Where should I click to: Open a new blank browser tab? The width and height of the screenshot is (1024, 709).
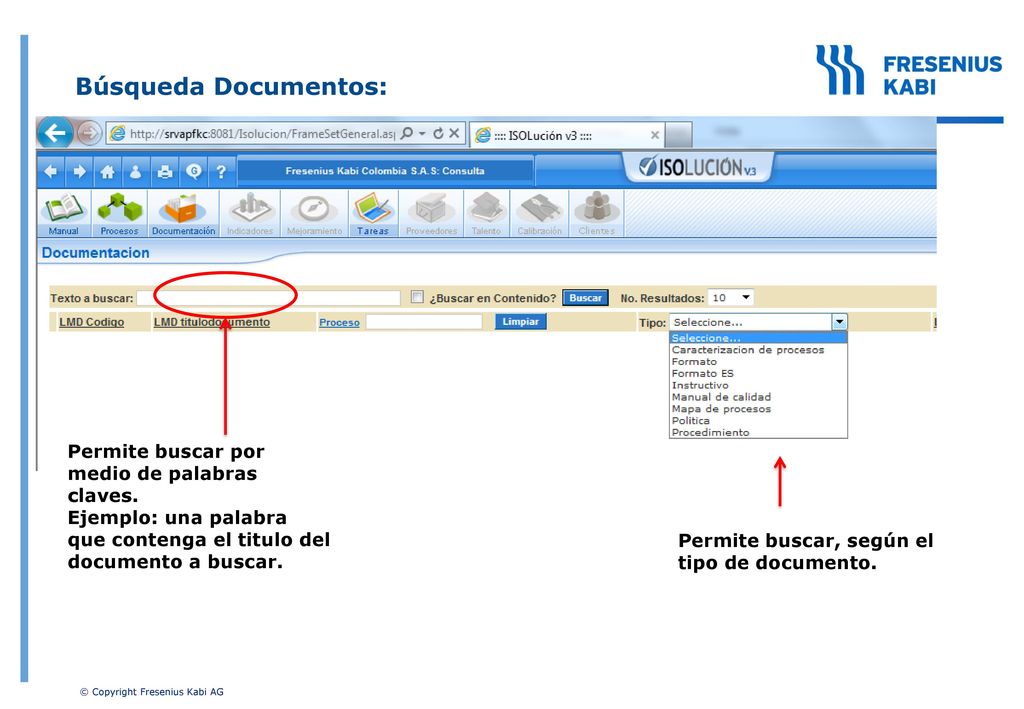tap(679, 135)
